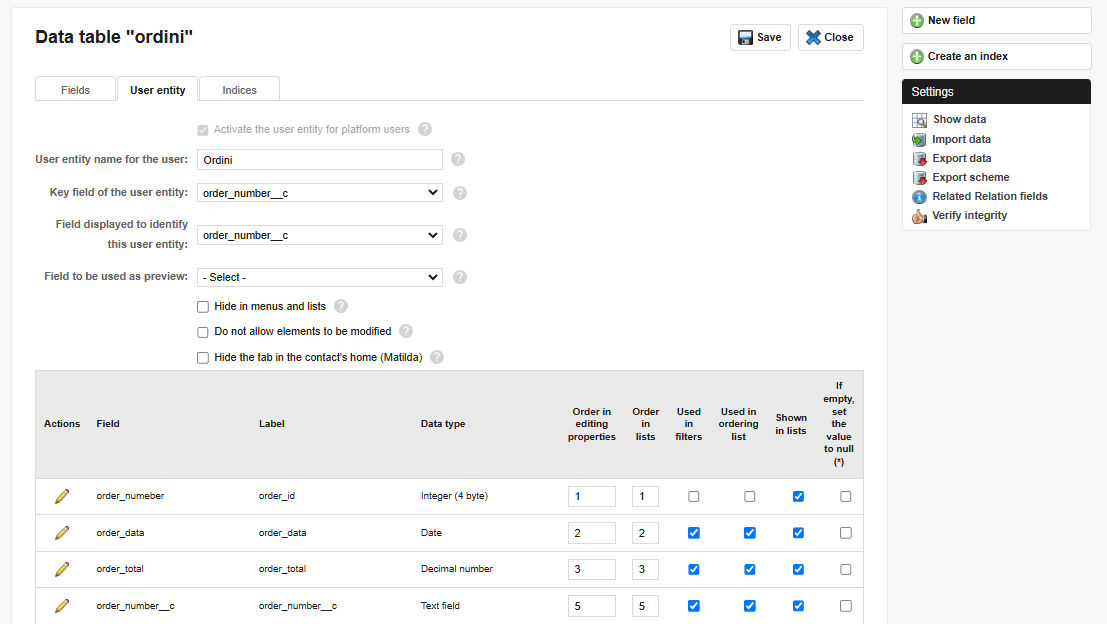Uncheck Used in filters for order_data

[694, 533]
